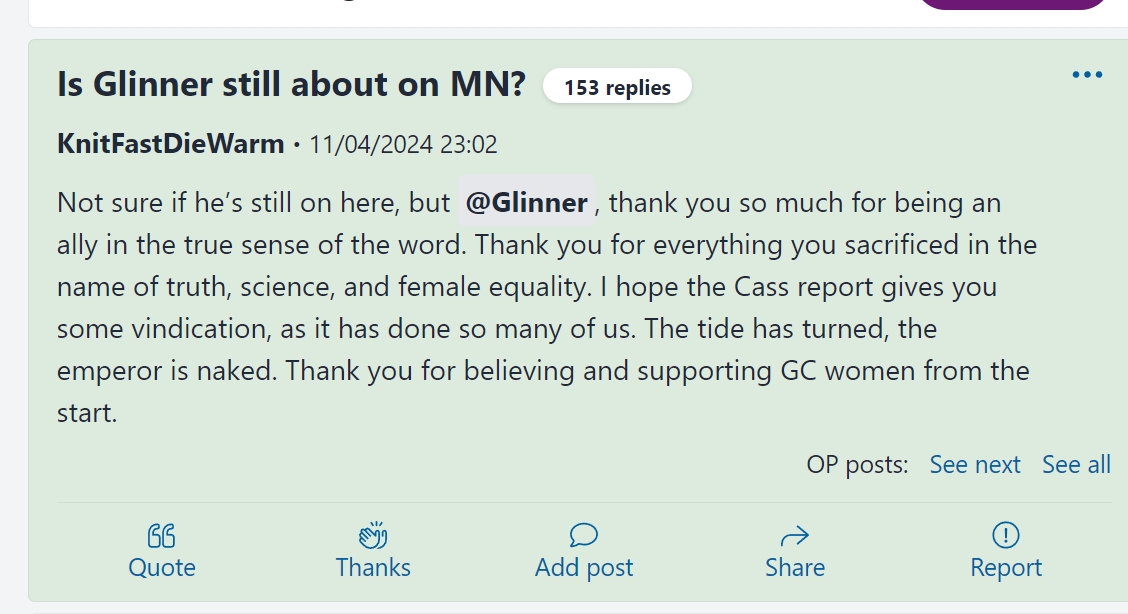Click the thread title Is Glinner still about

pos(291,84)
